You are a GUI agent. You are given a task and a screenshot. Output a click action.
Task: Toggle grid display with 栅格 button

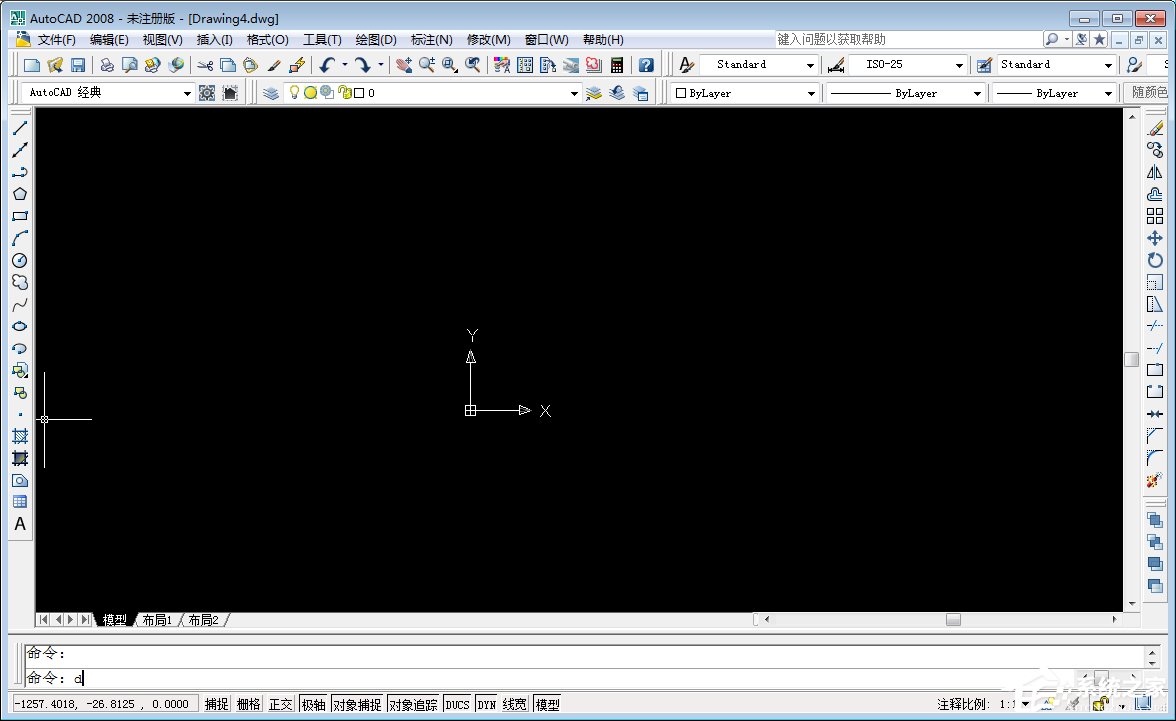pyautogui.click(x=248, y=703)
